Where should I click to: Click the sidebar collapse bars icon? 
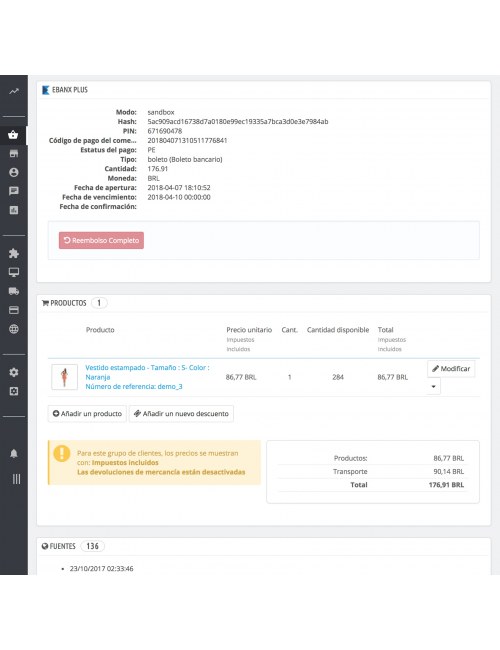[16, 479]
